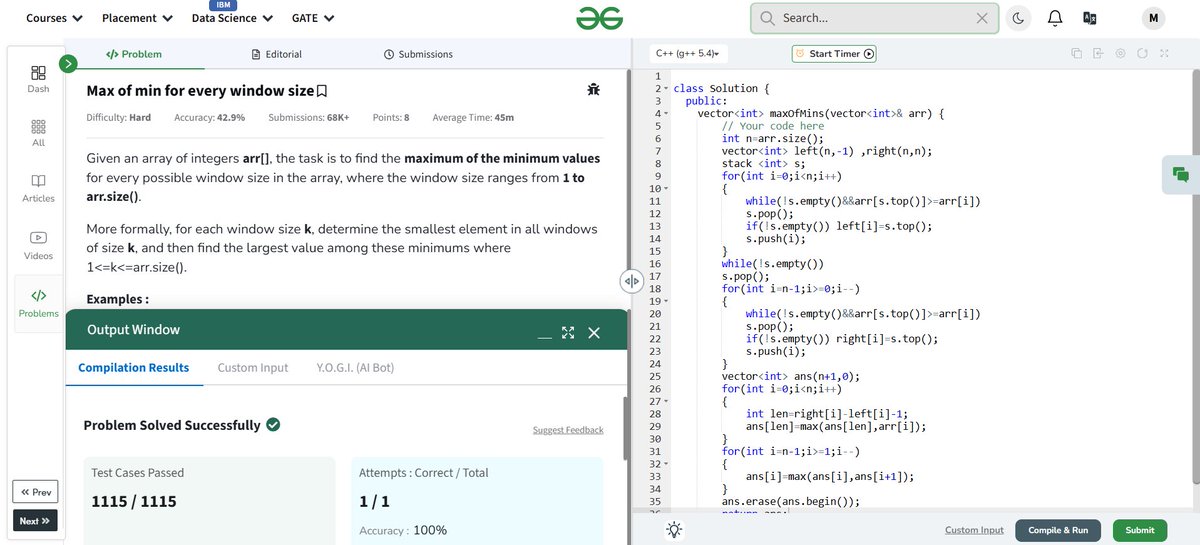Open the language translate icon

(1090, 18)
